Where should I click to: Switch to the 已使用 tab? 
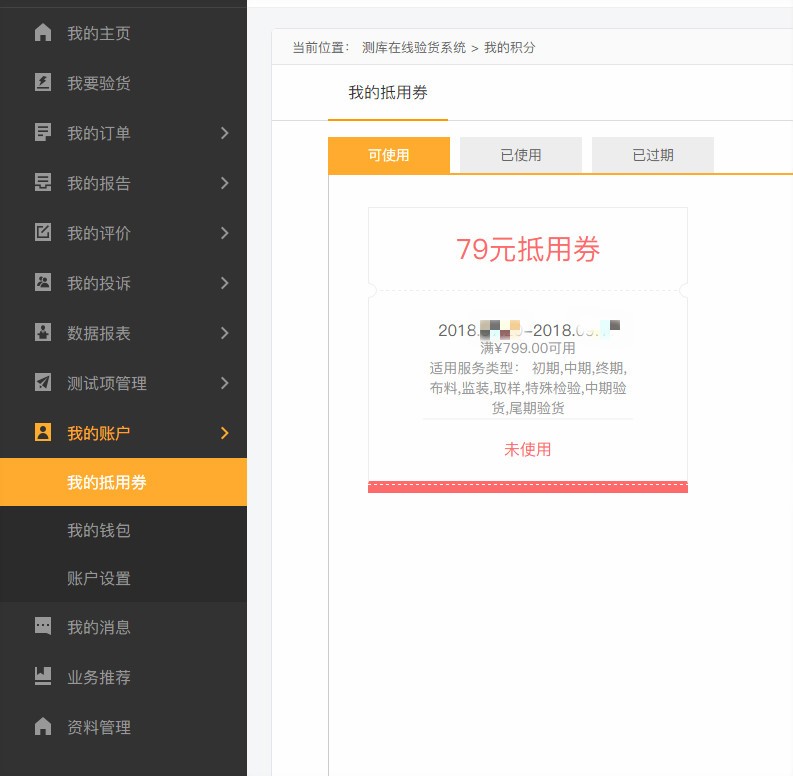[x=520, y=155]
